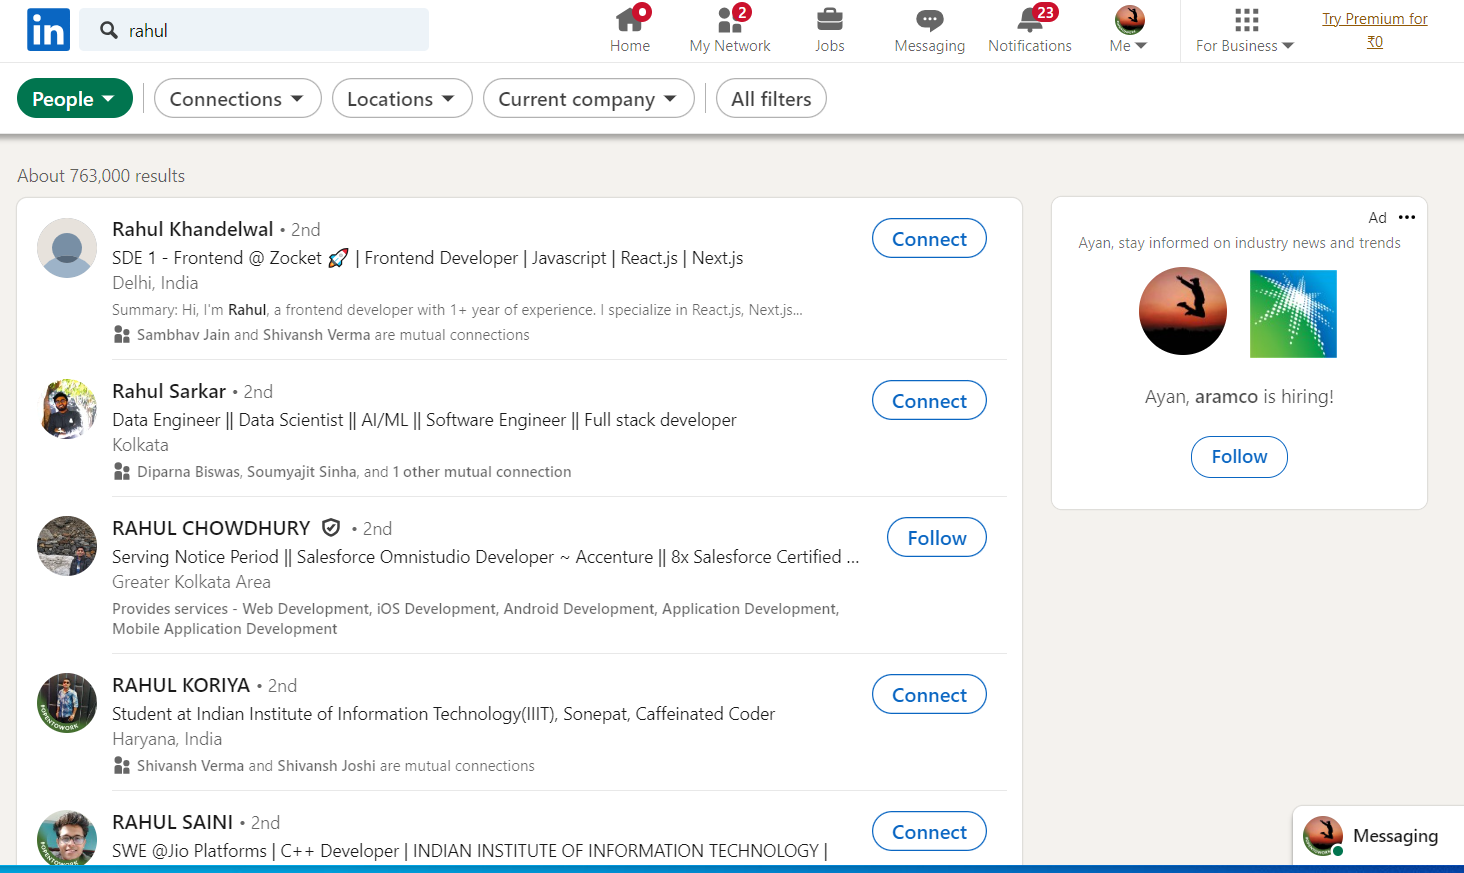Image resolution: width=1464 pixels, height=873 pixels.
Task: Open the LinkedIn home logo
Action: pos(48,30)
